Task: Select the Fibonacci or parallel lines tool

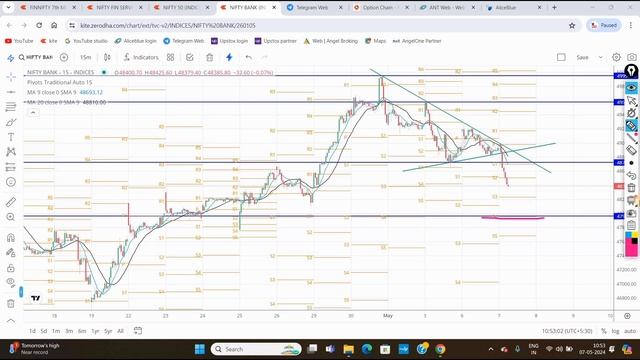Action: tap(11, 107)
